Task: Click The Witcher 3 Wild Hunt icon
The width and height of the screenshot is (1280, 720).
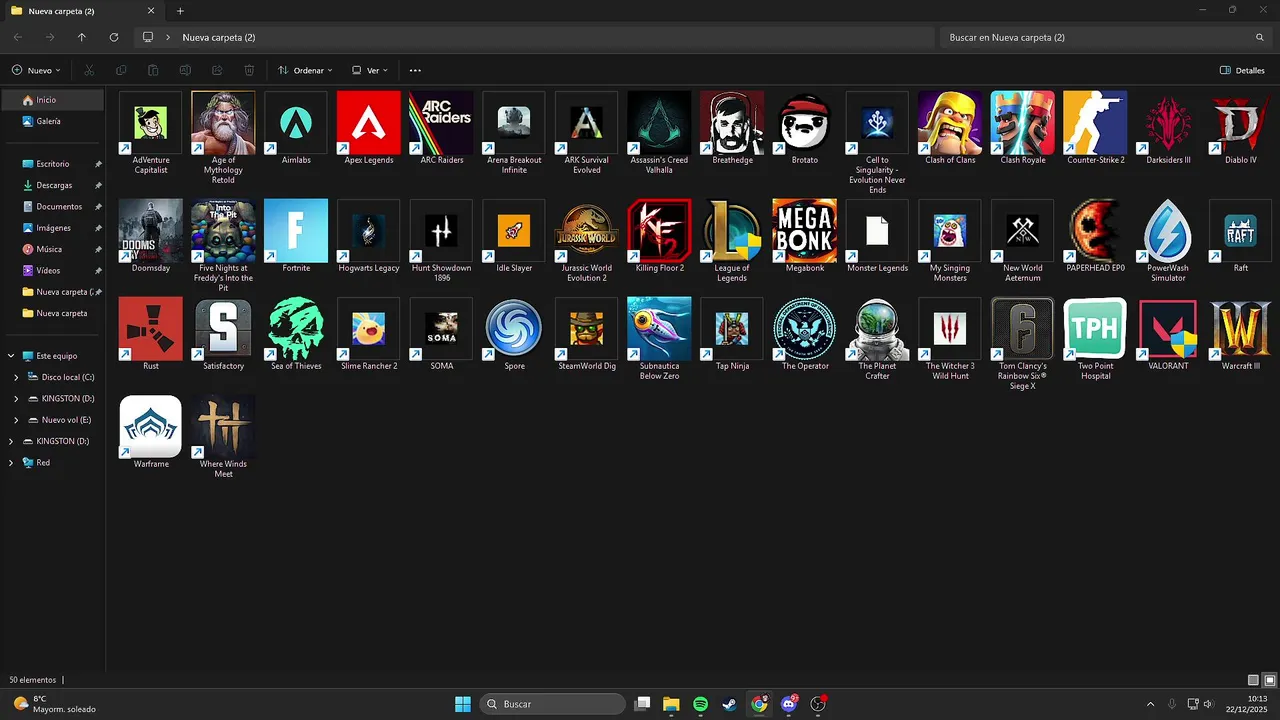Action: coord(950,329)
